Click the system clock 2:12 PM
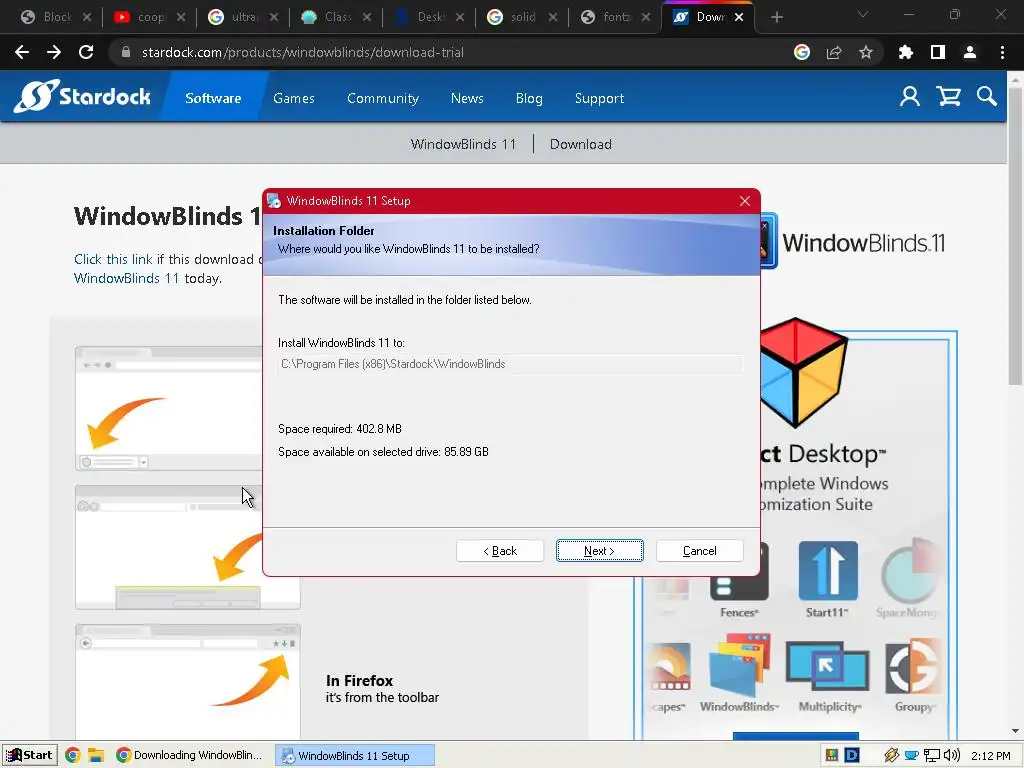Image resolution: width=1024 pixels, height=768 pixels. (x=991, y=756)
